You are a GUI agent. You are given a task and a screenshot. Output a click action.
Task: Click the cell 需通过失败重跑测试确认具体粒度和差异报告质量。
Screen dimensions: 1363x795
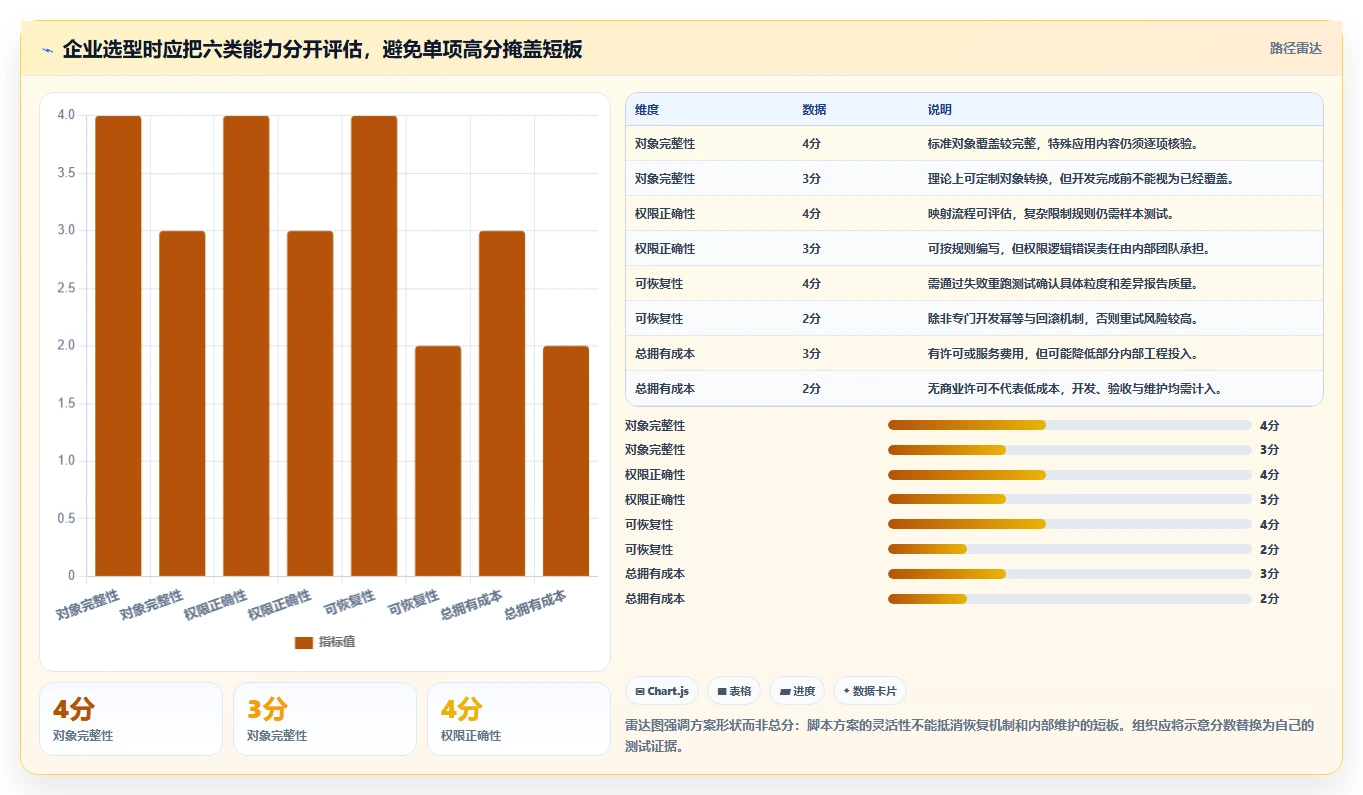tap(1062, 284)
